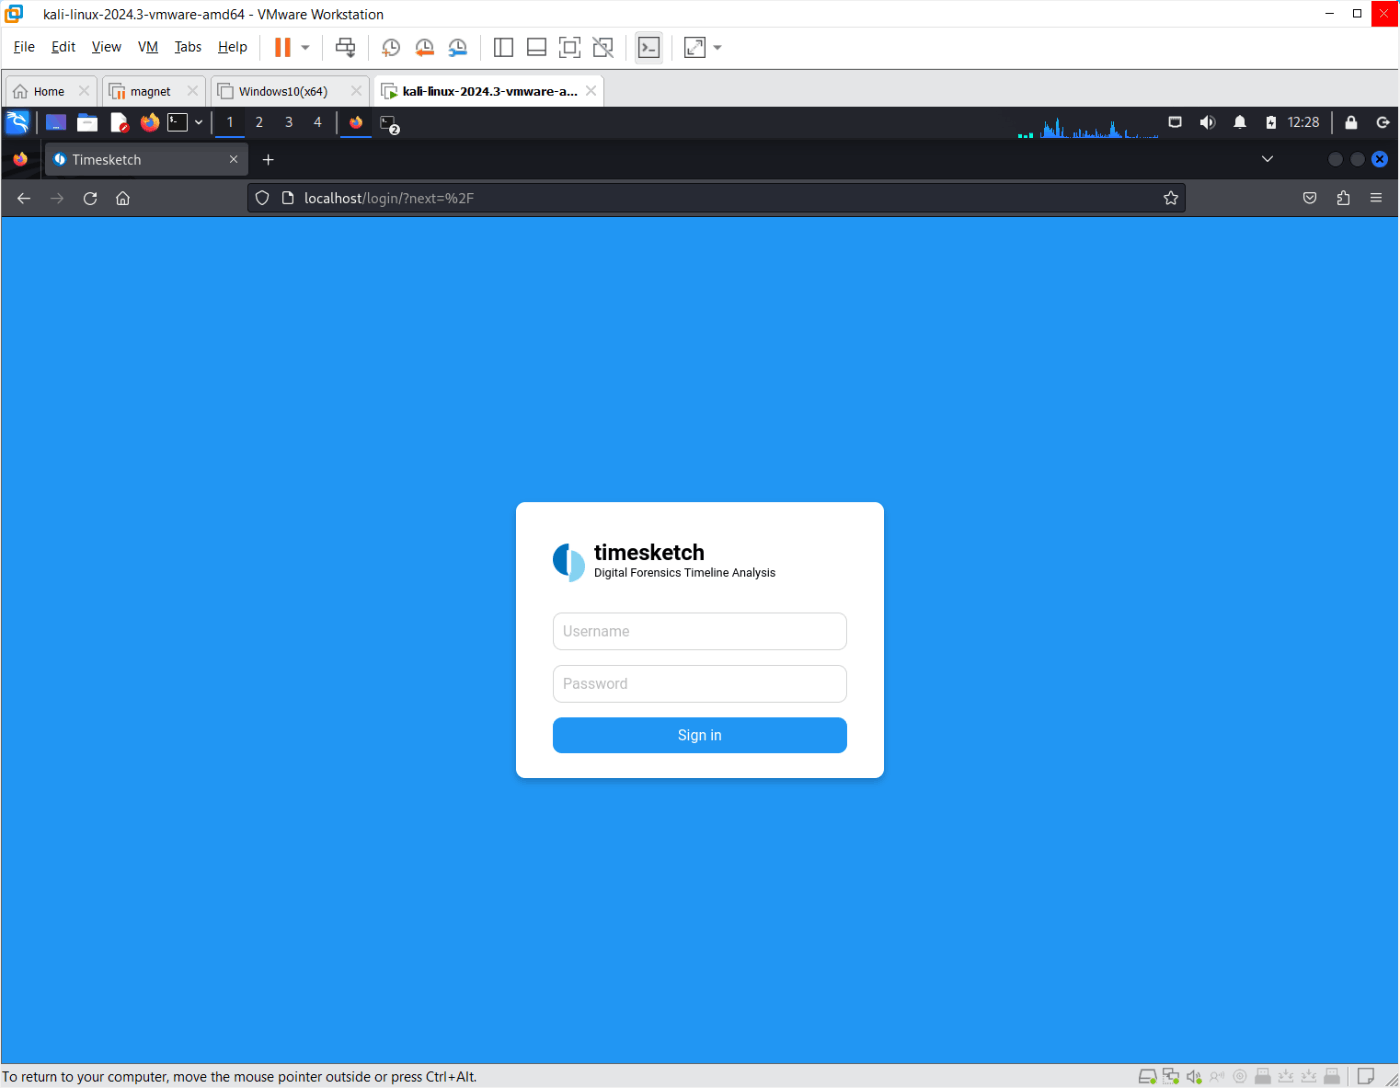This screenshot has width=1400, height=1088.
Task: Bookmark this page with the star icon
Action: (x=1170, y=198)
